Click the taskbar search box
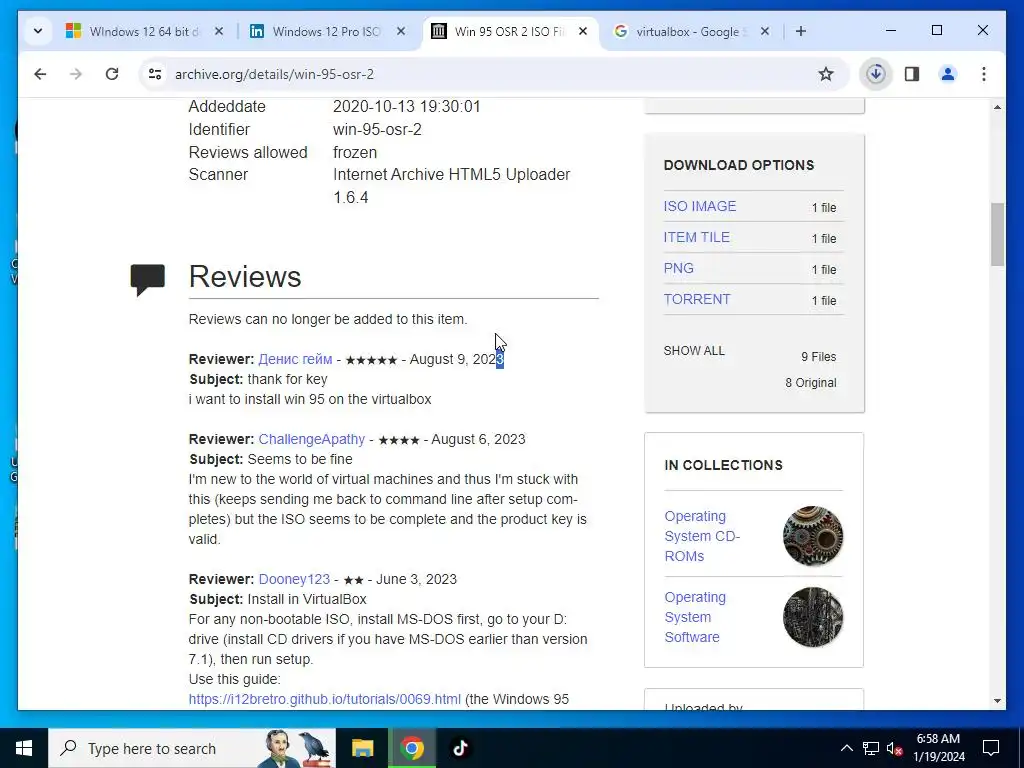 click(192, 748)
